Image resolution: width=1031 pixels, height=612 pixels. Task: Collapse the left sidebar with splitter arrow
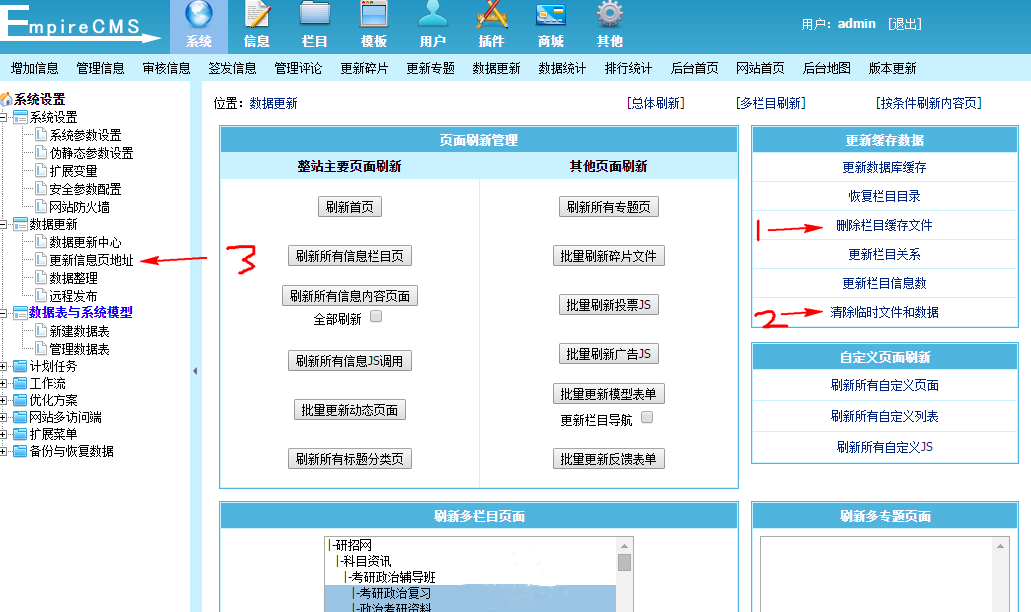point(195,371)
